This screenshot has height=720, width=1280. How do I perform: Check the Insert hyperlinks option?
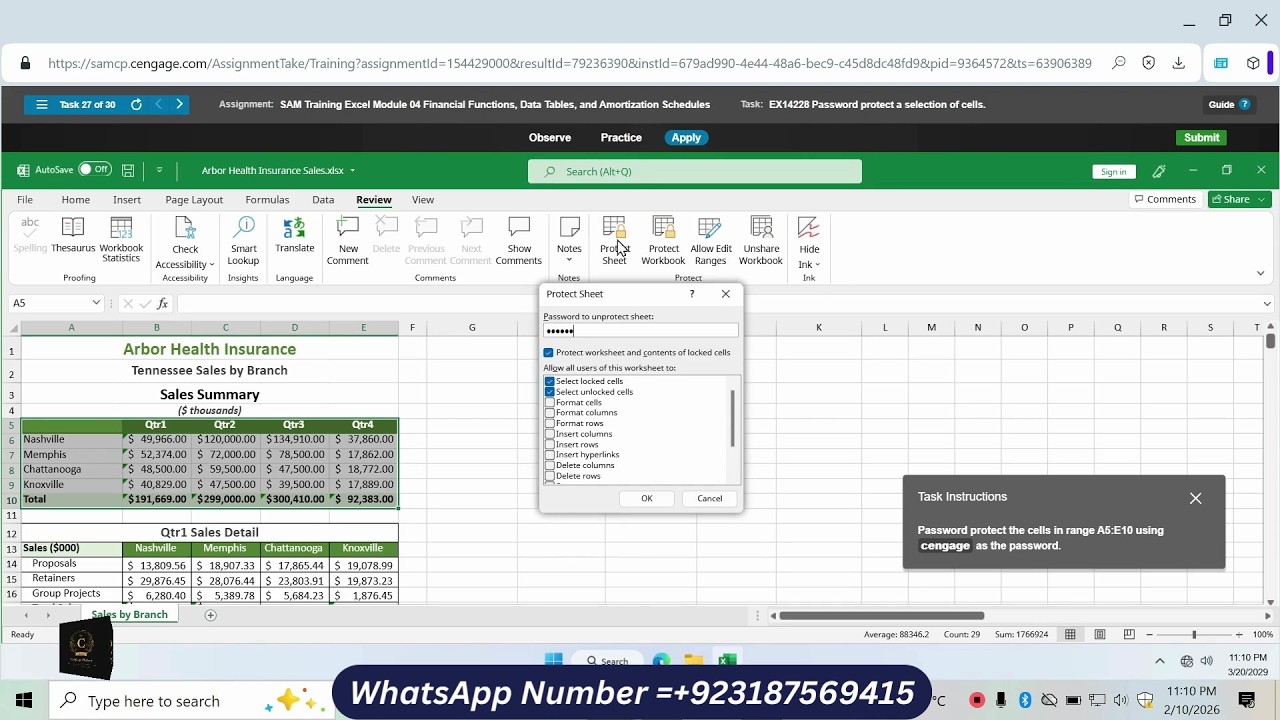[549, 455]
